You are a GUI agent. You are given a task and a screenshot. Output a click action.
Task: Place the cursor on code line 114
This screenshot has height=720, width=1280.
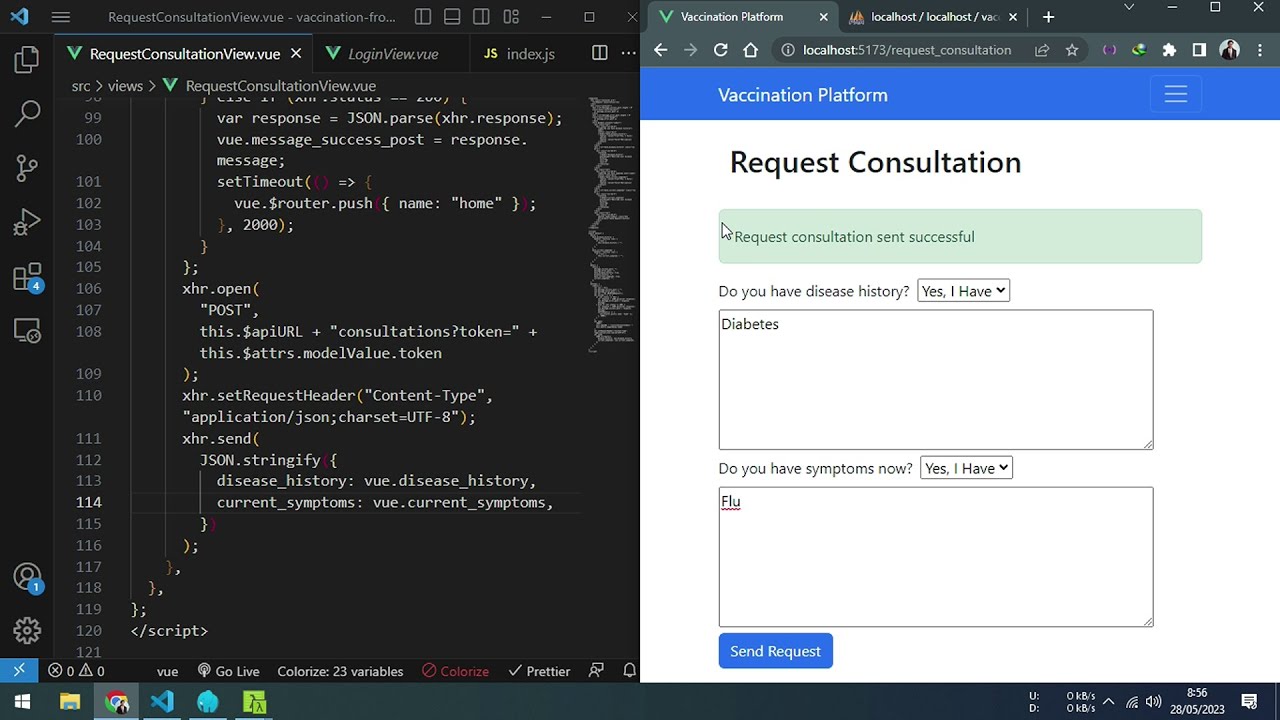coord(384,502)
